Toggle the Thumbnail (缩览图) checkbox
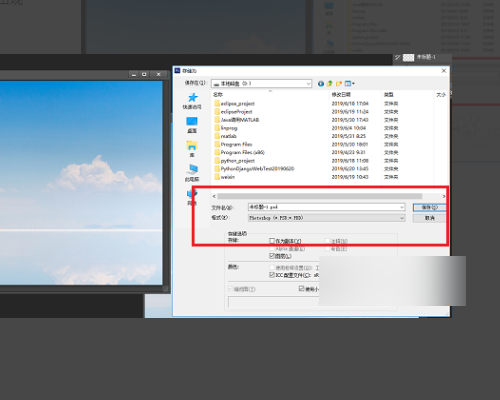The height and width of the screenshot is (400, 500). click(x=231, y=289)
